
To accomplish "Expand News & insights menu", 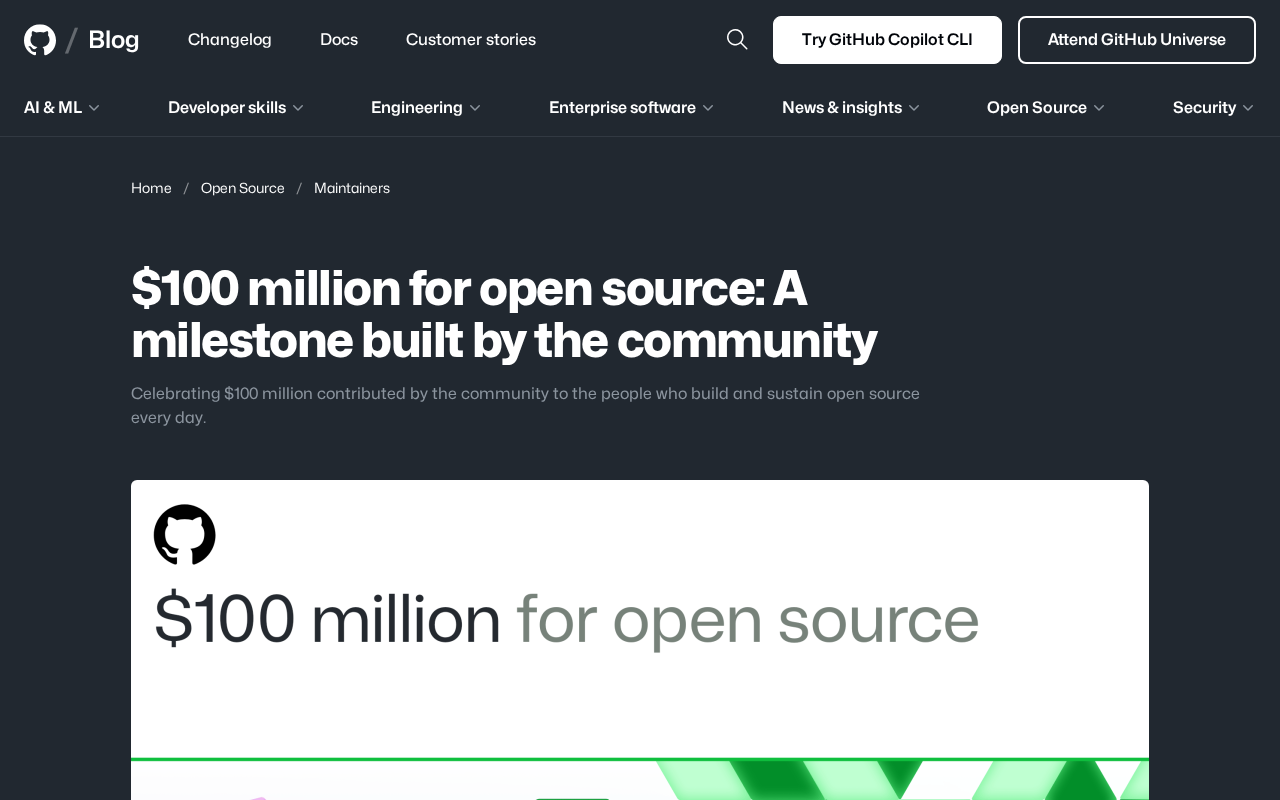I will coord(851,108).
